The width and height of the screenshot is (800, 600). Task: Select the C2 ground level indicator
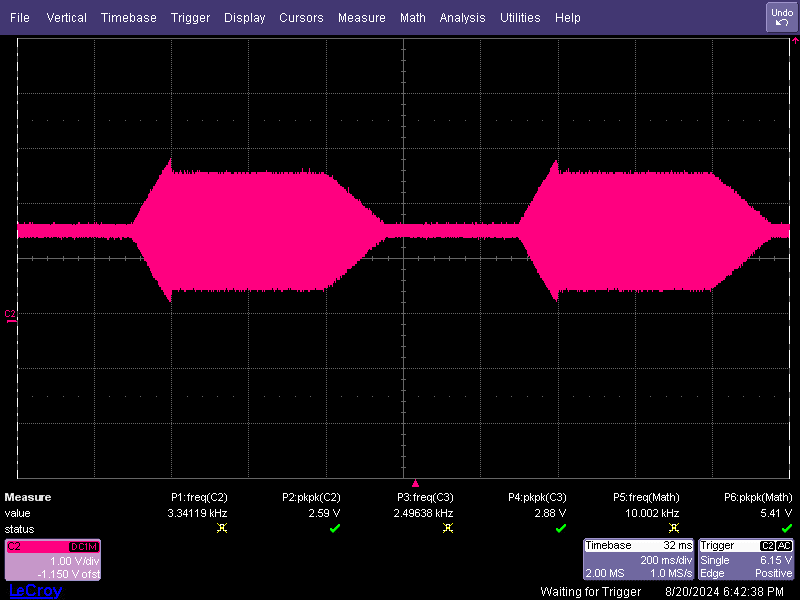(11, 314)
